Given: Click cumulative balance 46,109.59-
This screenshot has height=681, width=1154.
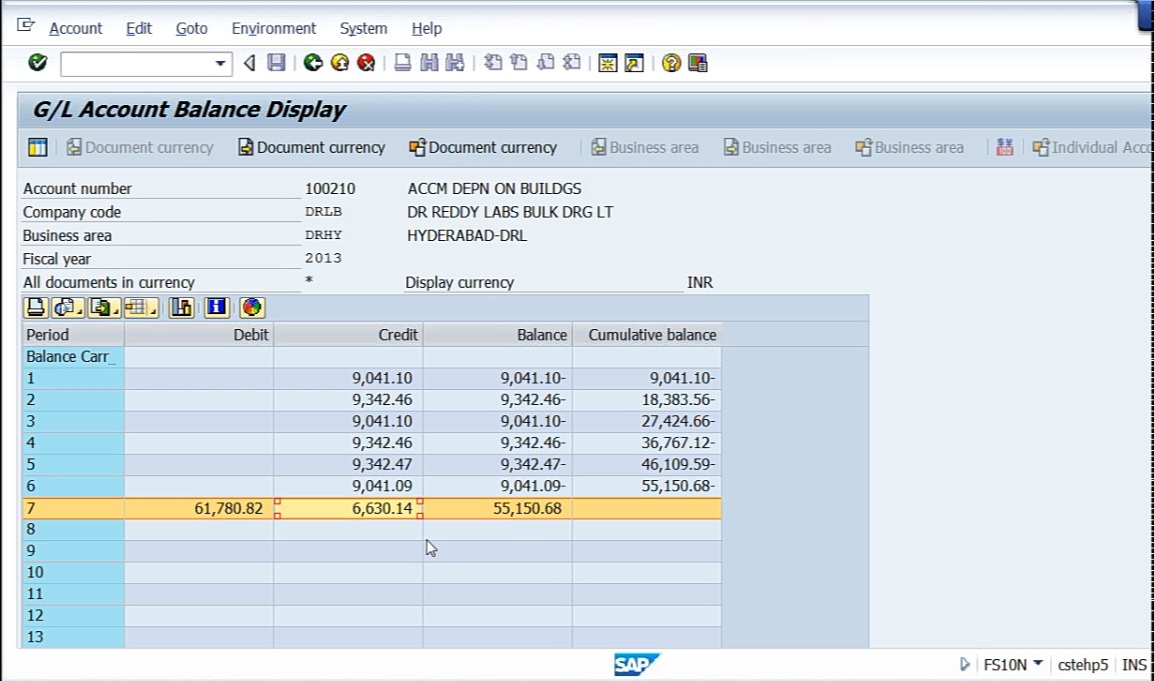Looking at the screenshot, I should pos(678,465).
